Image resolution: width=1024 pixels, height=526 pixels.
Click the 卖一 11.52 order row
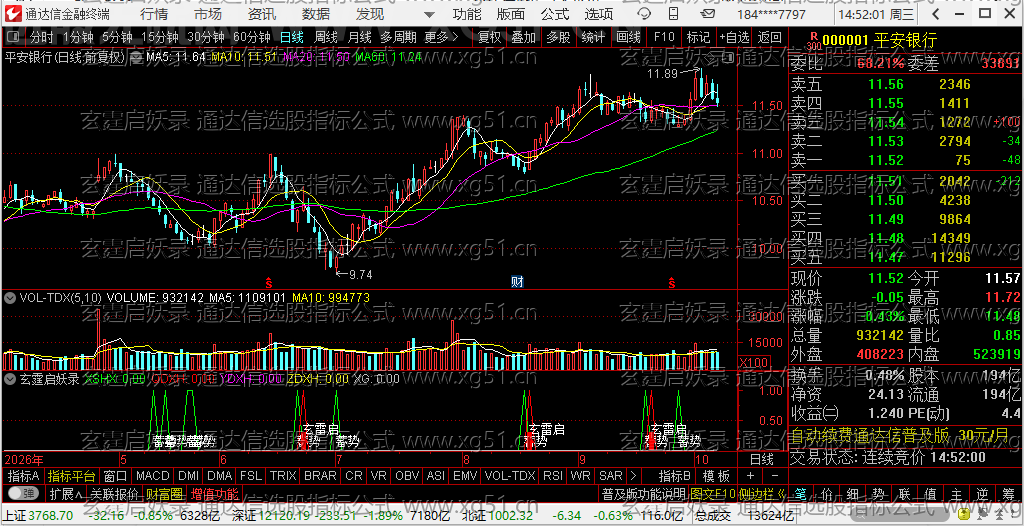[905, 160]
